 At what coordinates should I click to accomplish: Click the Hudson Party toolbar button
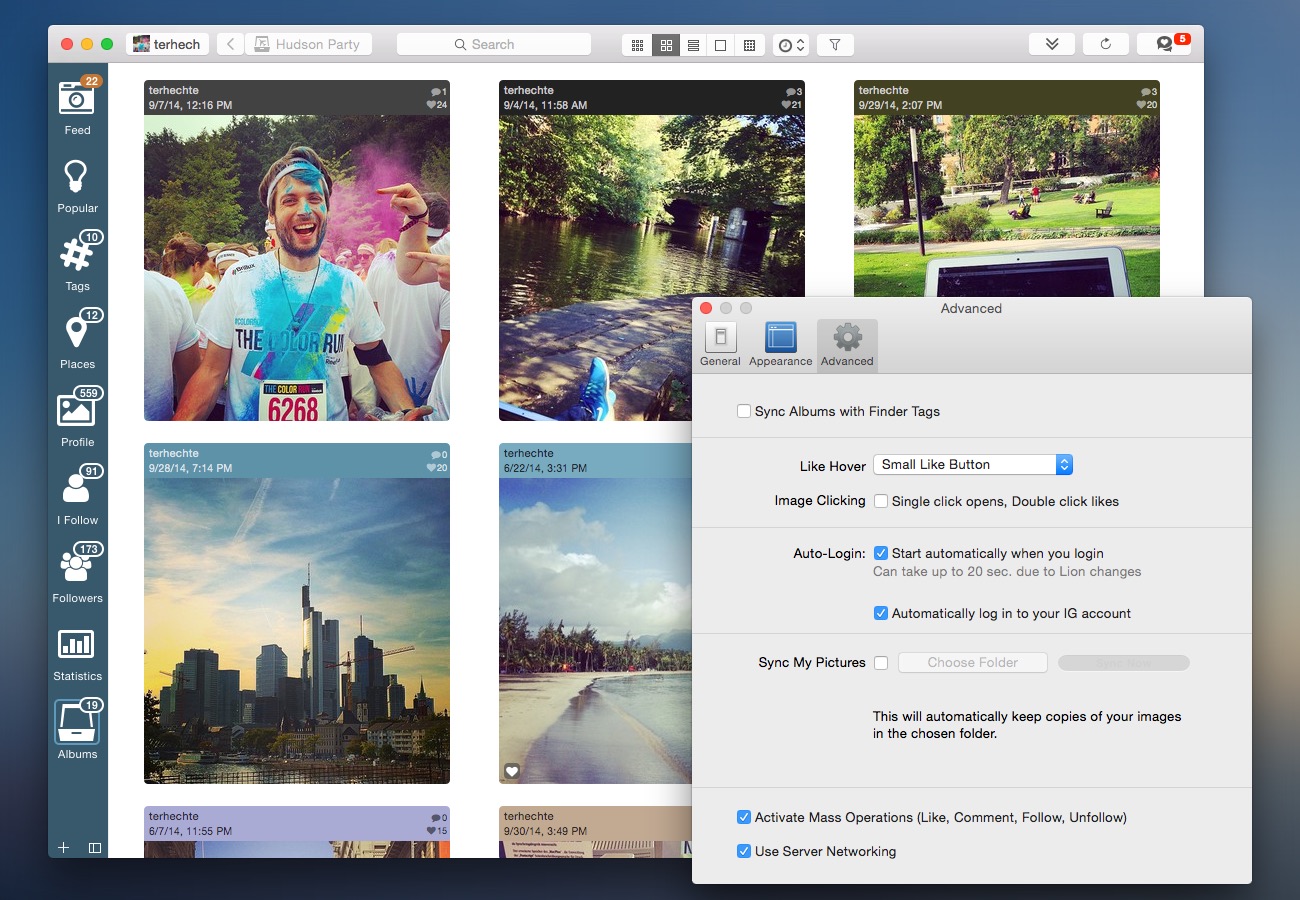[x=309, y=44]
